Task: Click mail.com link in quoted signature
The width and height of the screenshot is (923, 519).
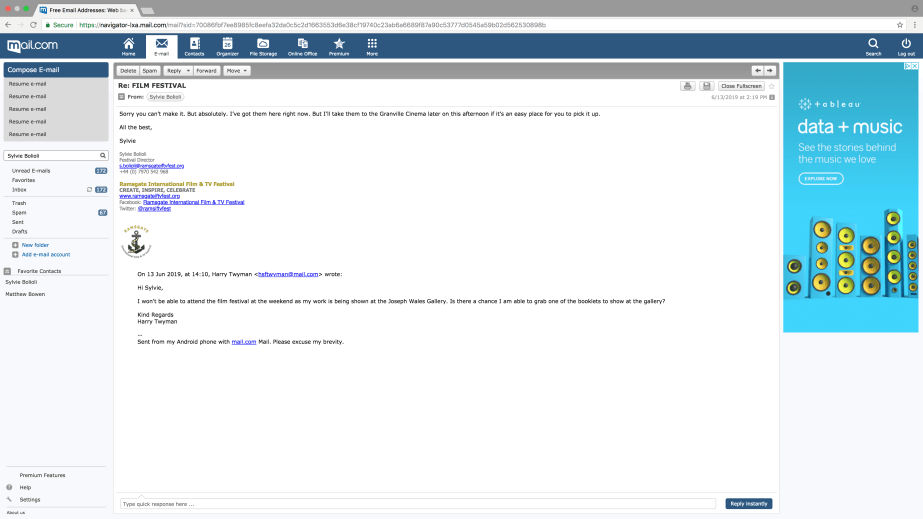Action: pyautogui.click(x=244, y=341)
